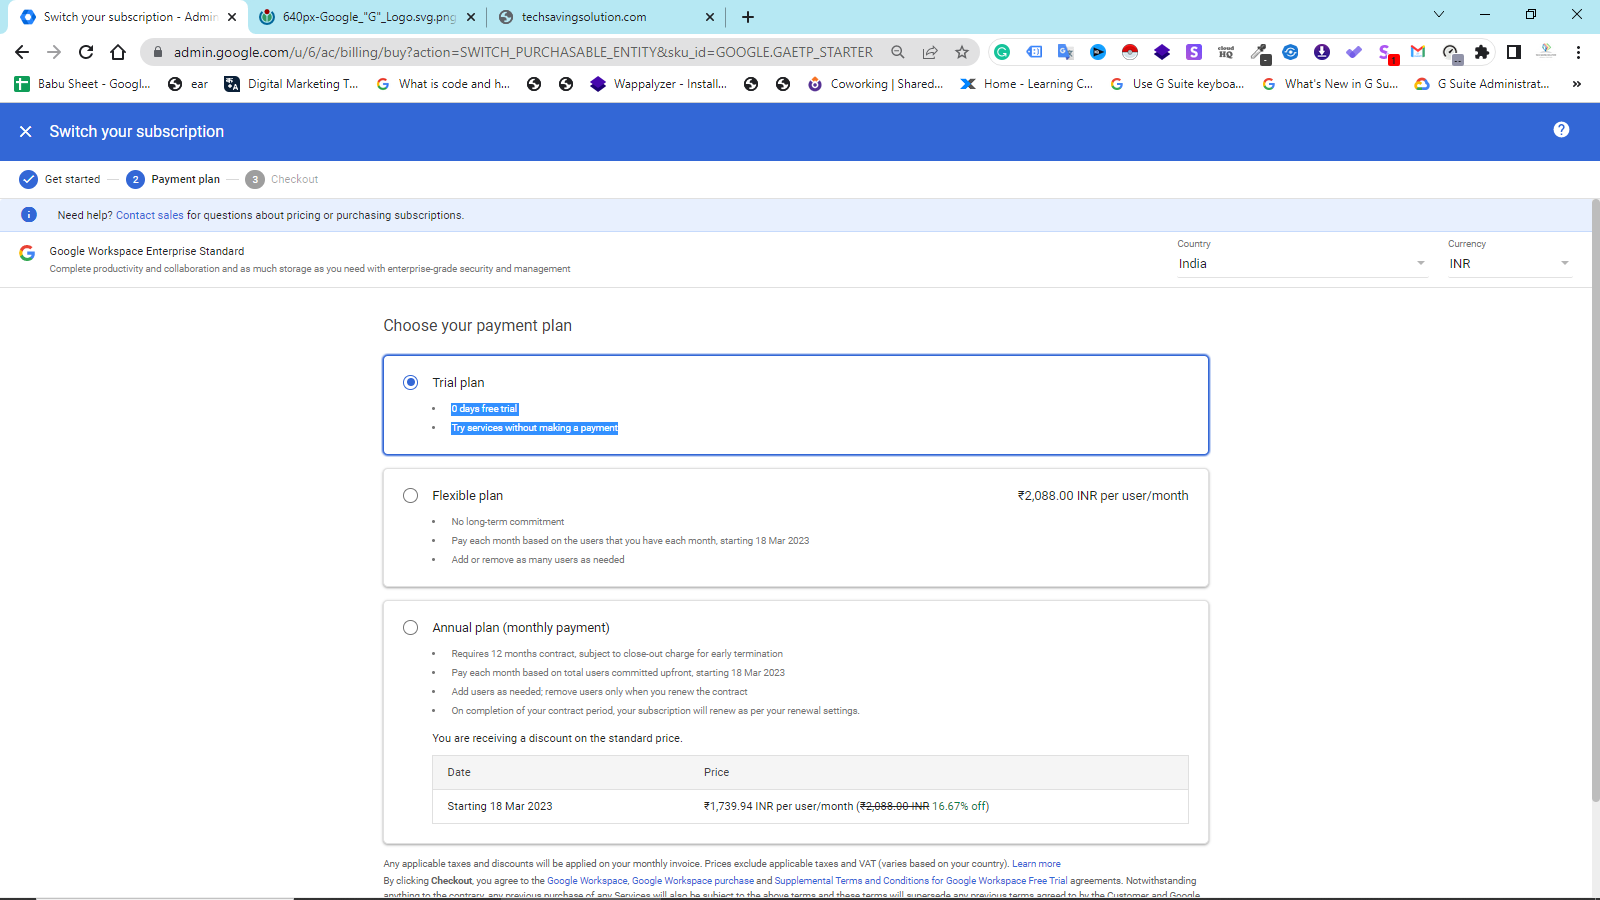This screenshot has width=1600, height=900.
Task: Open the Country dropdown showing India
Action: click(1301, 264)
